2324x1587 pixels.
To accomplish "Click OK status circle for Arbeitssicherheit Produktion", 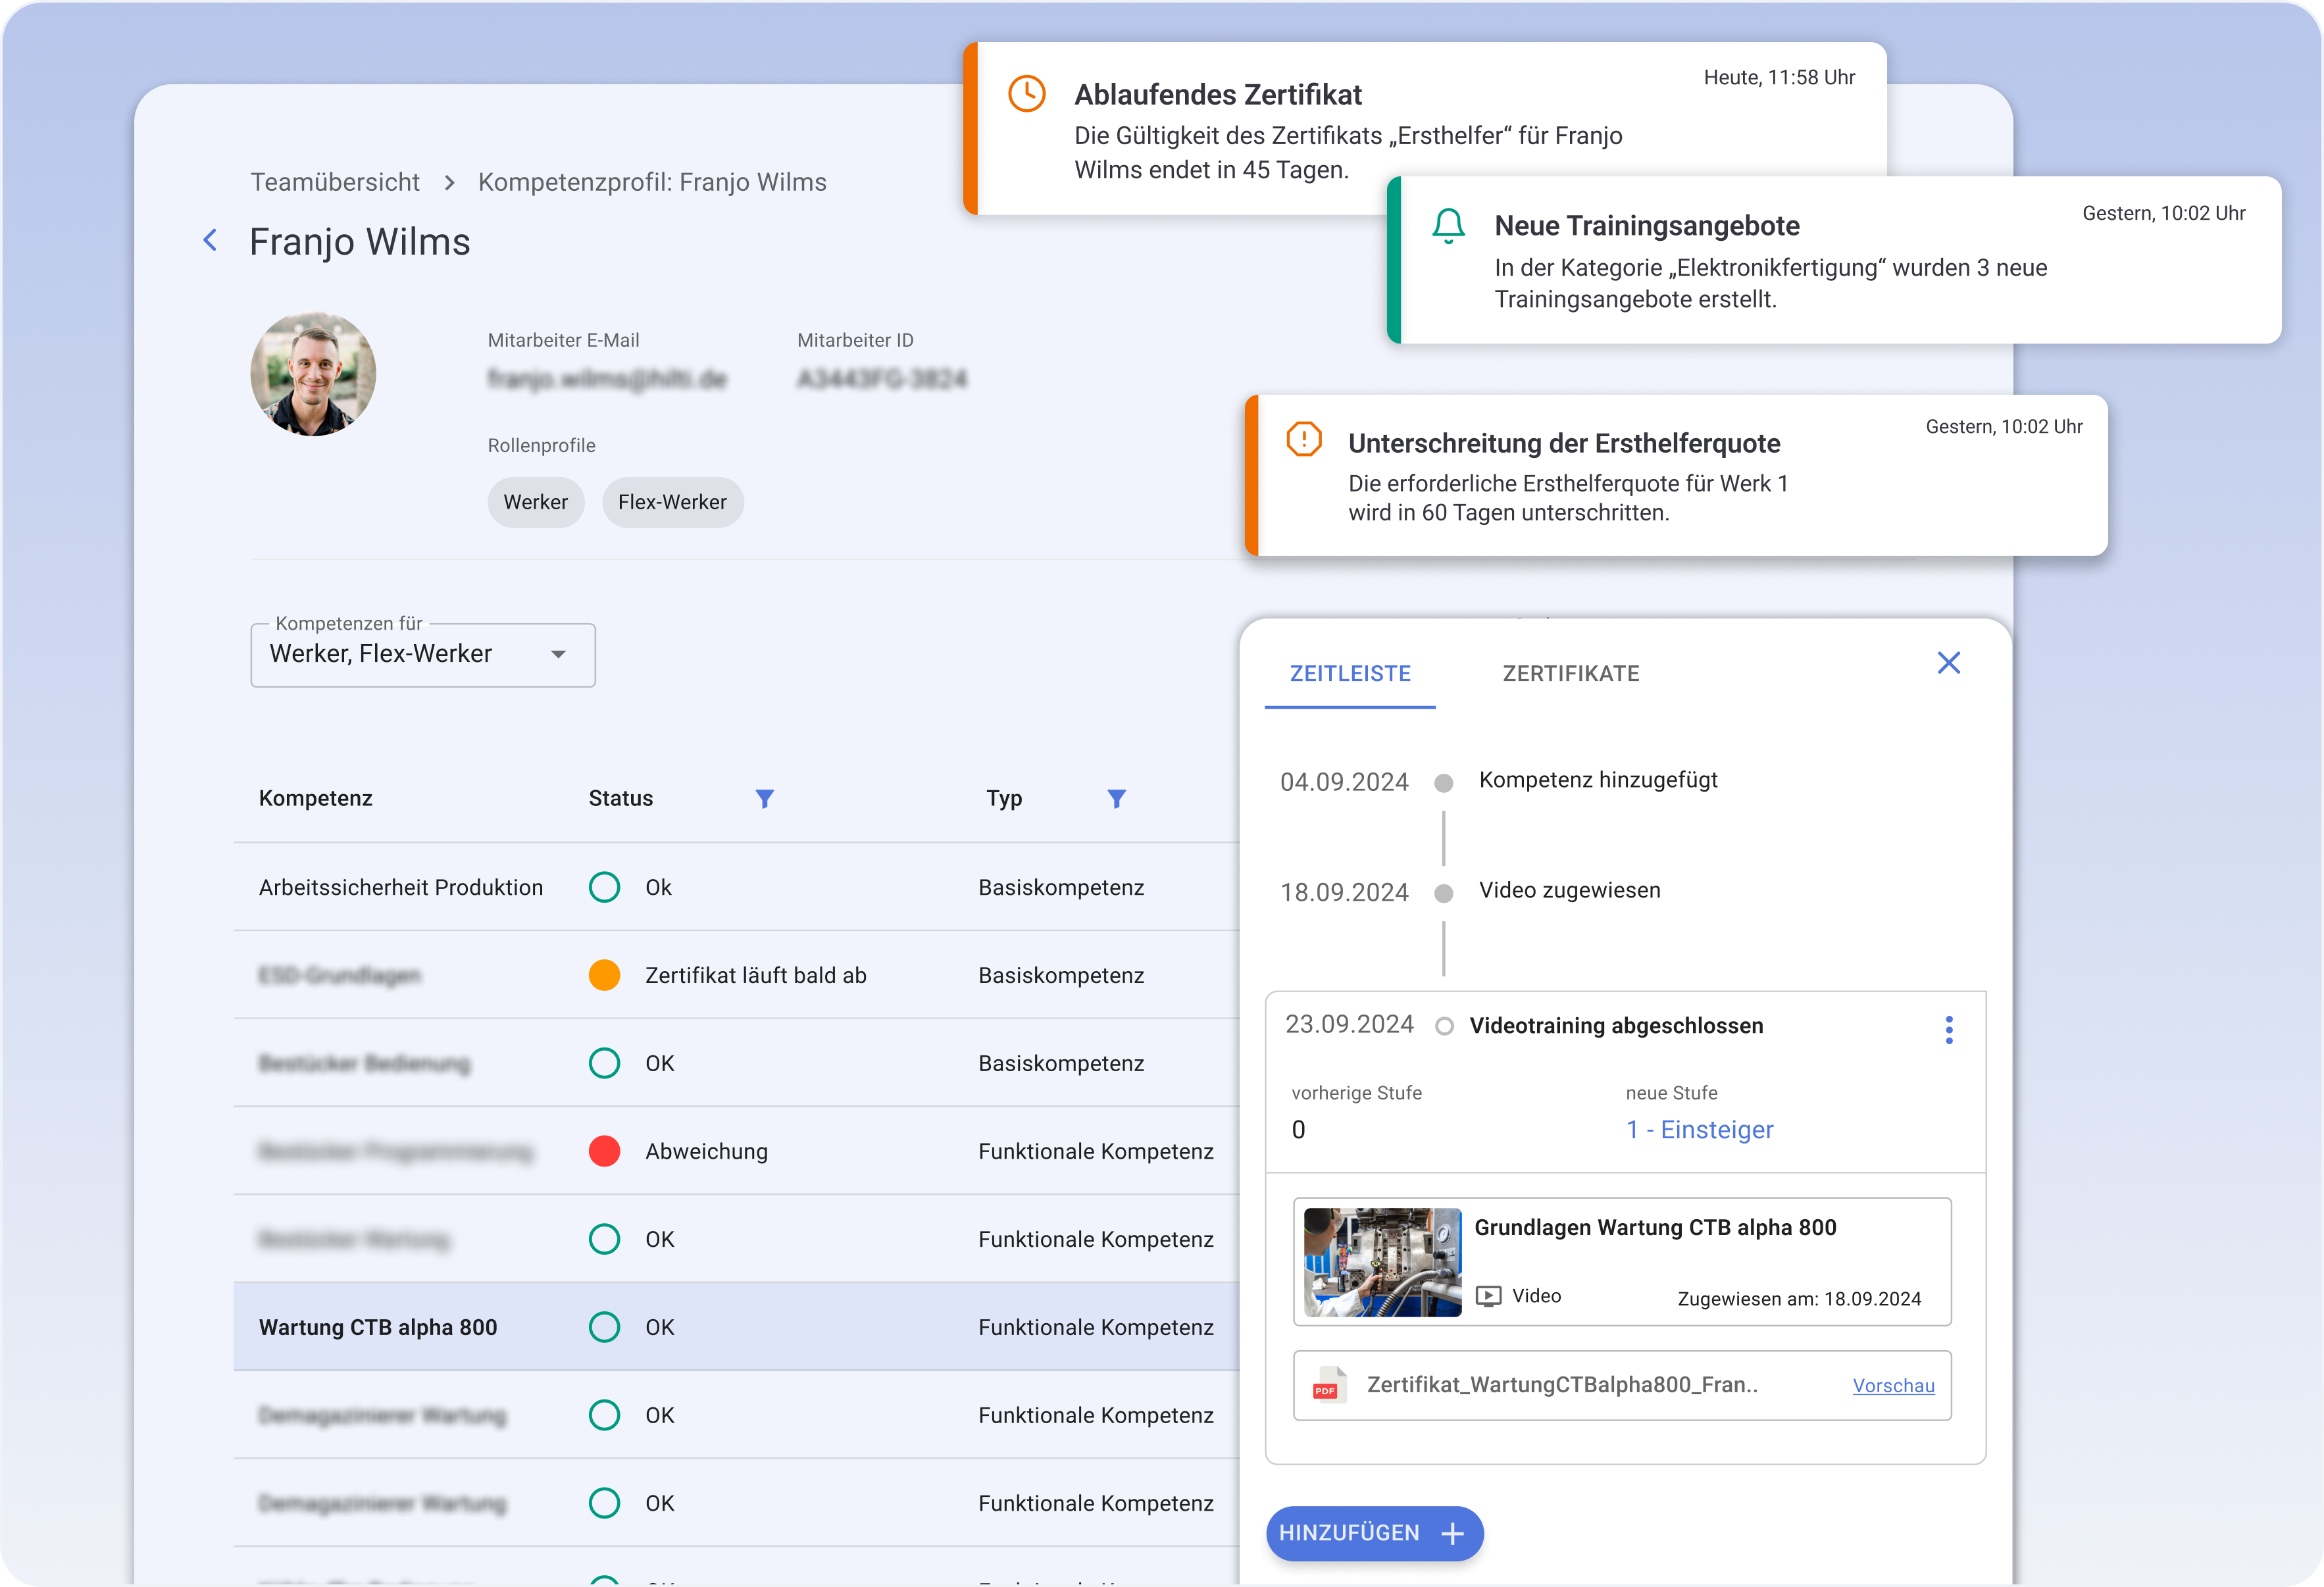I will (604, 887).
